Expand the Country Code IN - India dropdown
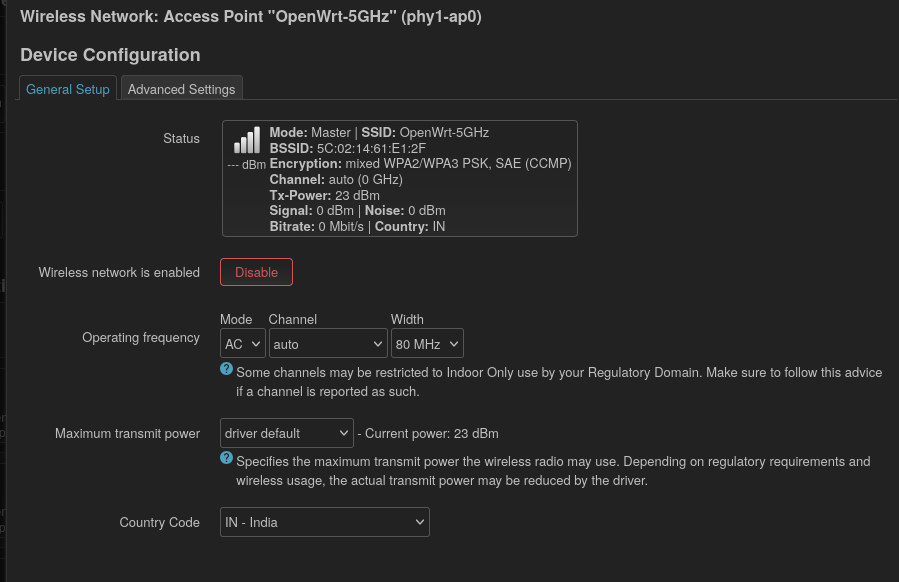 [x=324, y=522]
